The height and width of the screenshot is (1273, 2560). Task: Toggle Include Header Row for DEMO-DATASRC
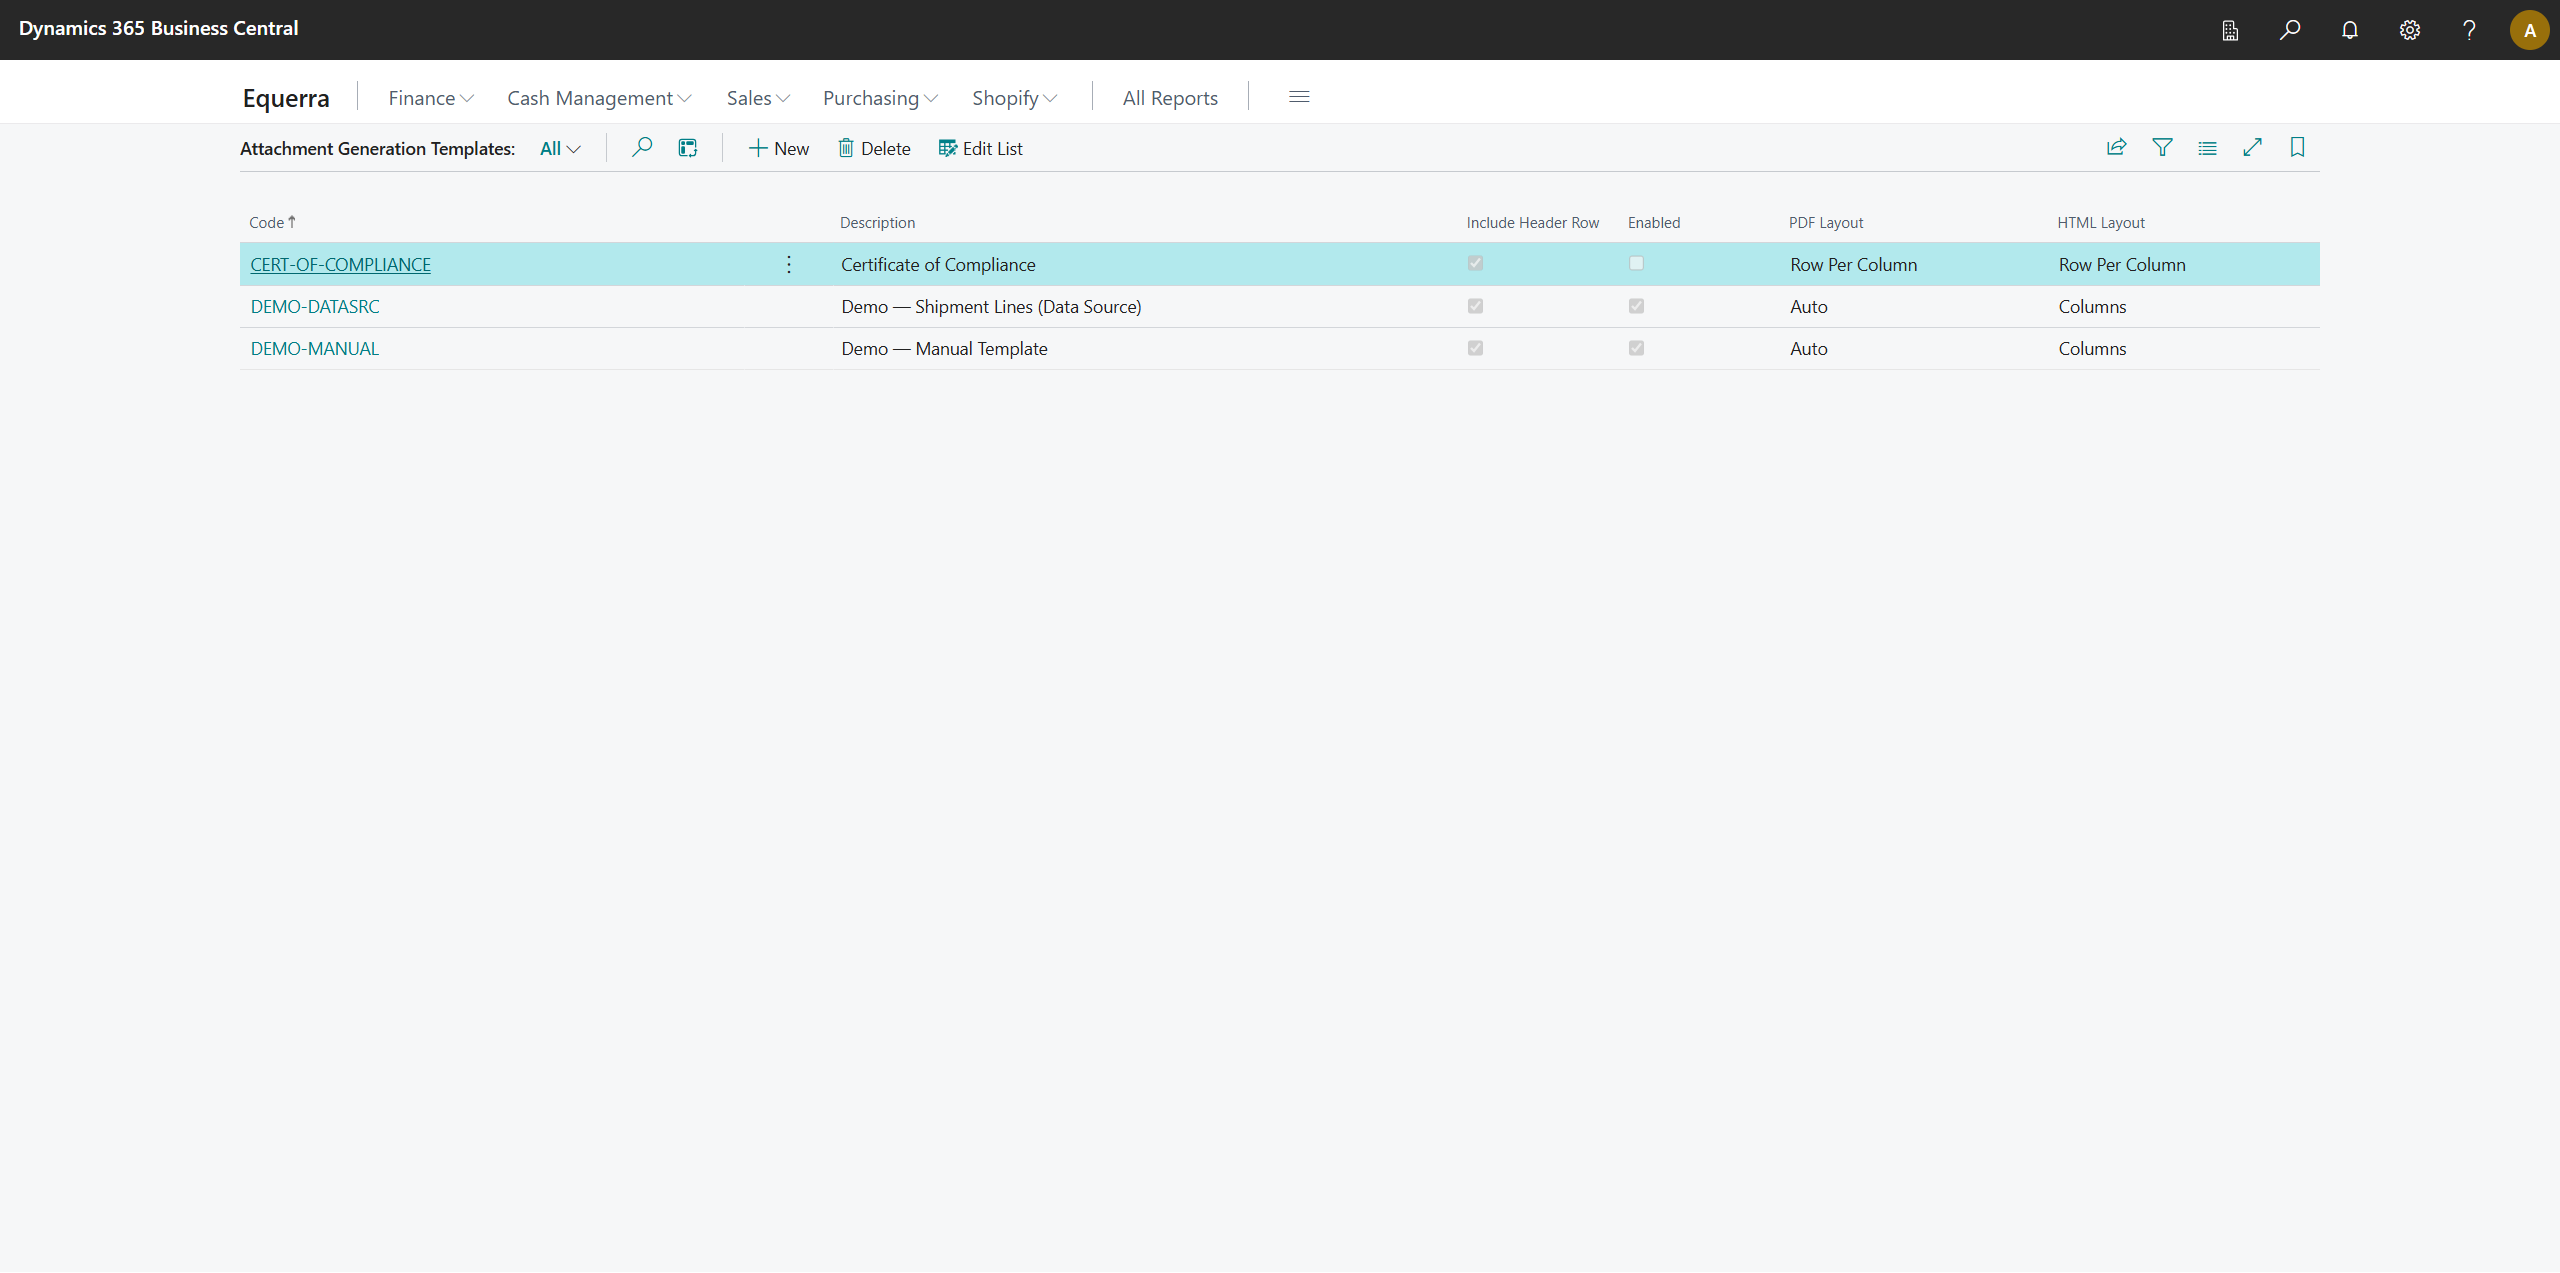(x=1475, y=306)
